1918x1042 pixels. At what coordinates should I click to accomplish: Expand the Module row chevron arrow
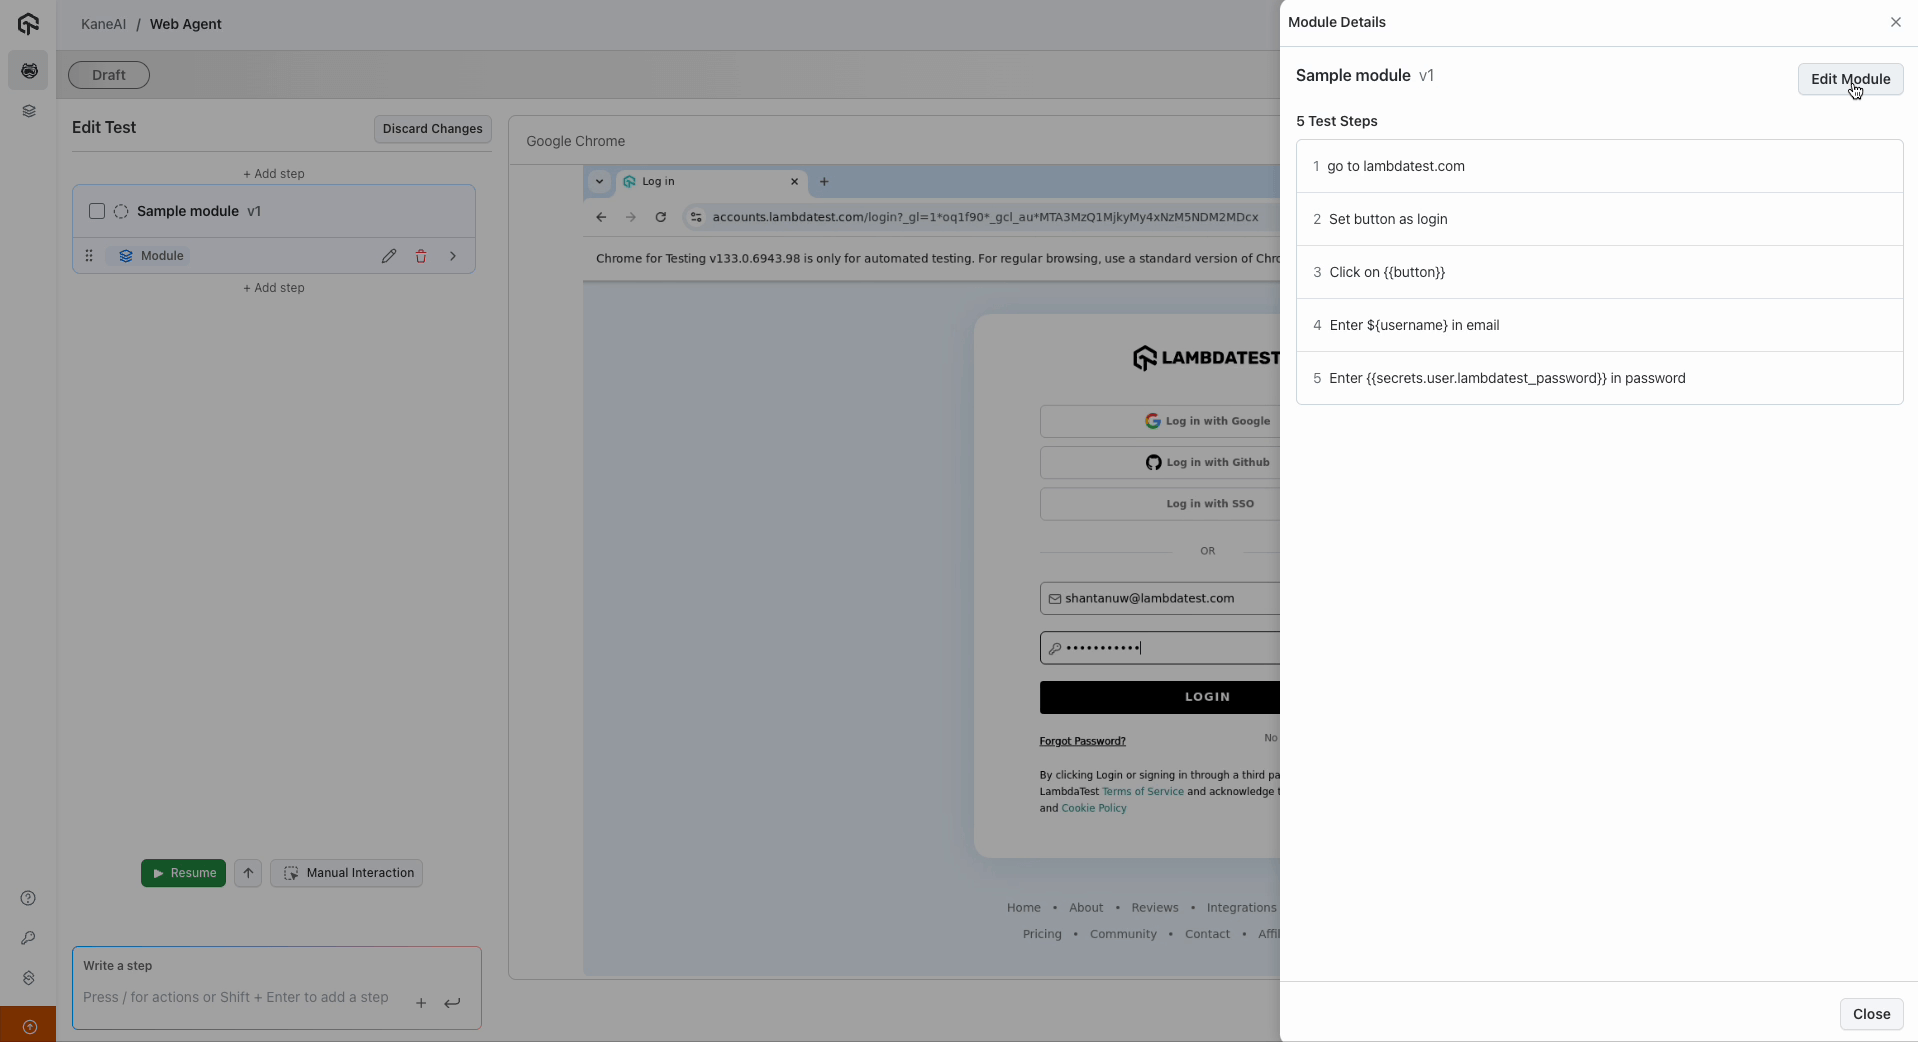[x=453, y=256]
